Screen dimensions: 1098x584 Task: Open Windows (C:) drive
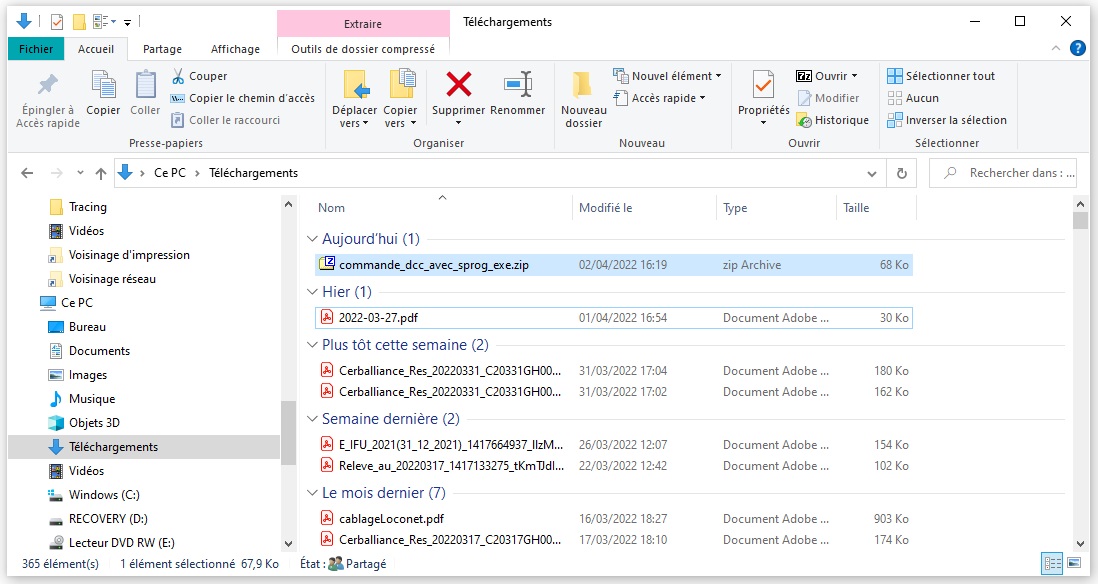[x=94, y=495]
